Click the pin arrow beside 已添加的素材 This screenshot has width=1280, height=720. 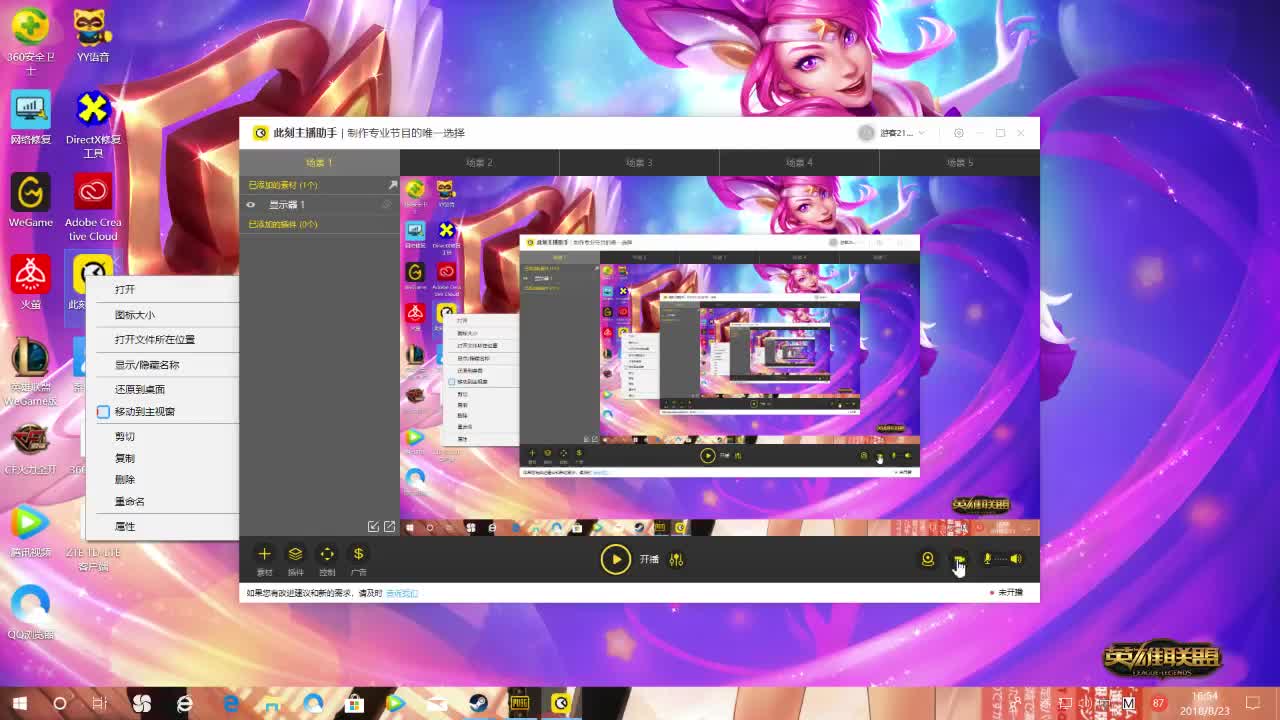coord(392,185)
